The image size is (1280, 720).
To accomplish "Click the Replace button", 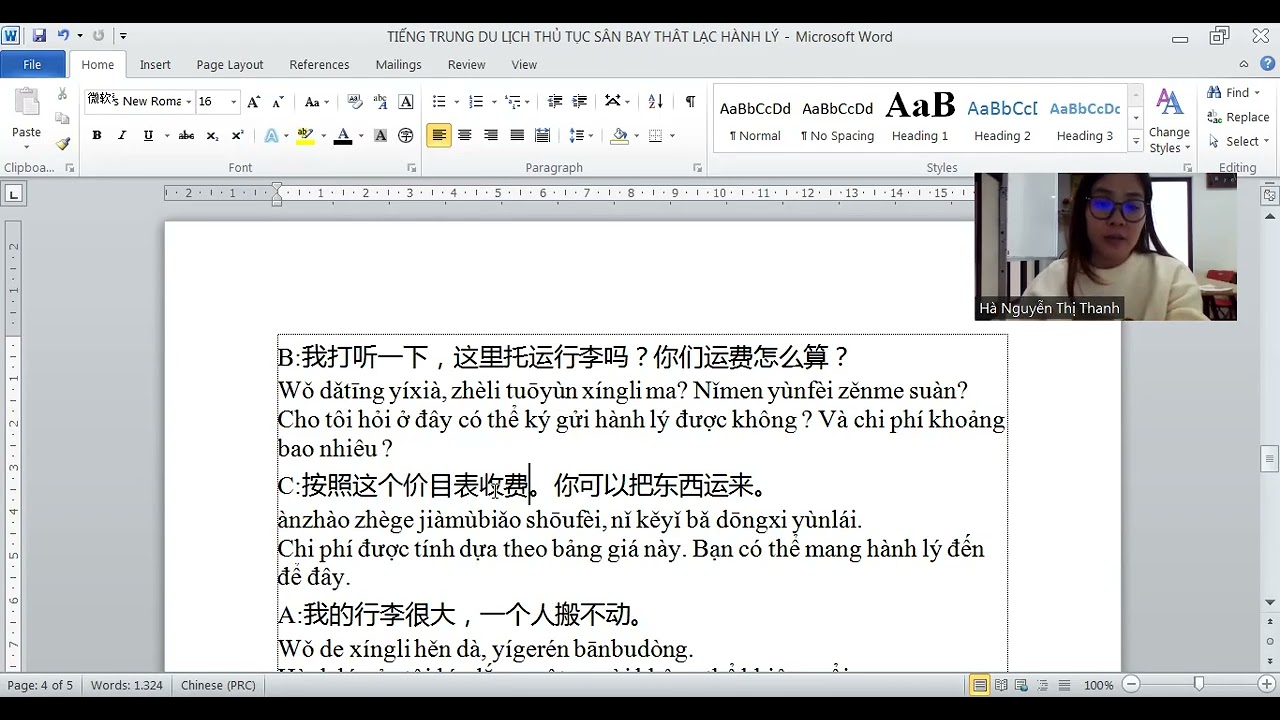I will tap(1239, 117).
